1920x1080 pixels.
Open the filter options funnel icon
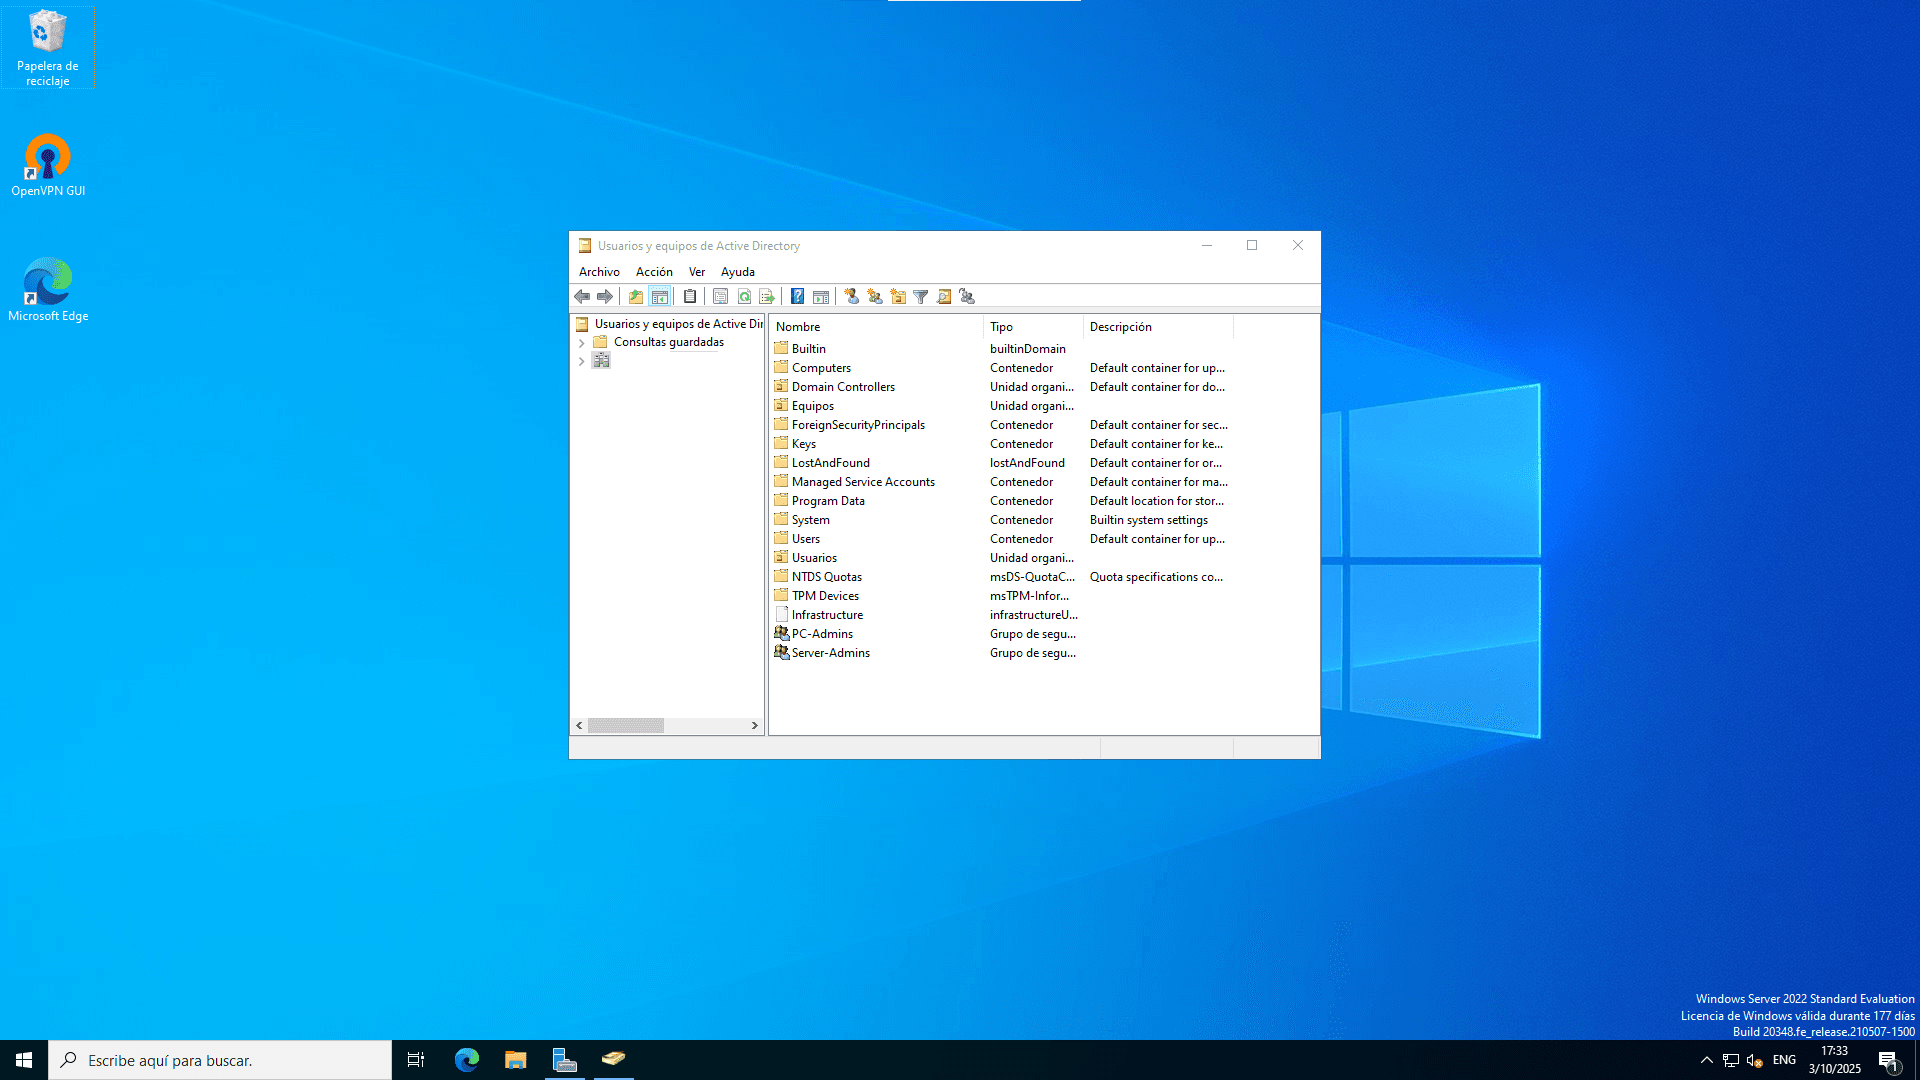point(920,296)
